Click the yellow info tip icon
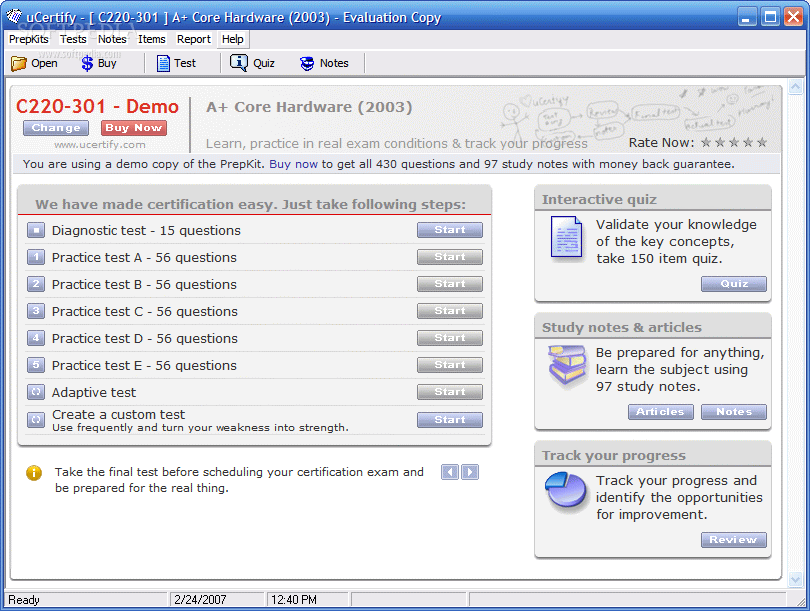The height and width of the screenshot is (611, 810). (34, 473)
